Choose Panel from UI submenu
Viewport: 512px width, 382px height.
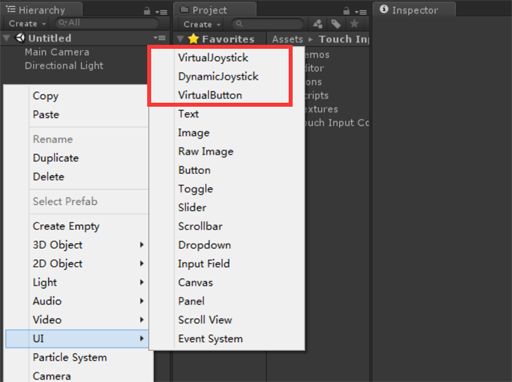(191, 301)
